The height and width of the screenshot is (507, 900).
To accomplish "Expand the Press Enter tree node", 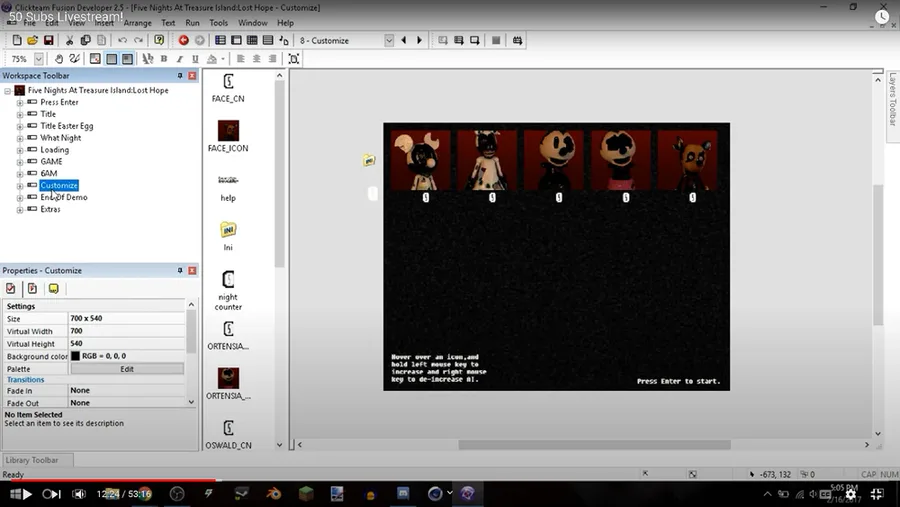I will (x=20, y=102).
